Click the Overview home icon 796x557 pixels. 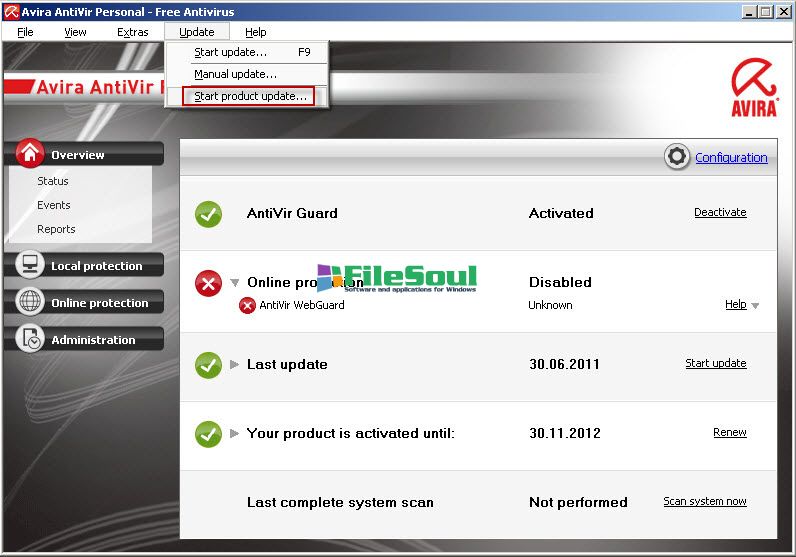(x=30, y=153)
